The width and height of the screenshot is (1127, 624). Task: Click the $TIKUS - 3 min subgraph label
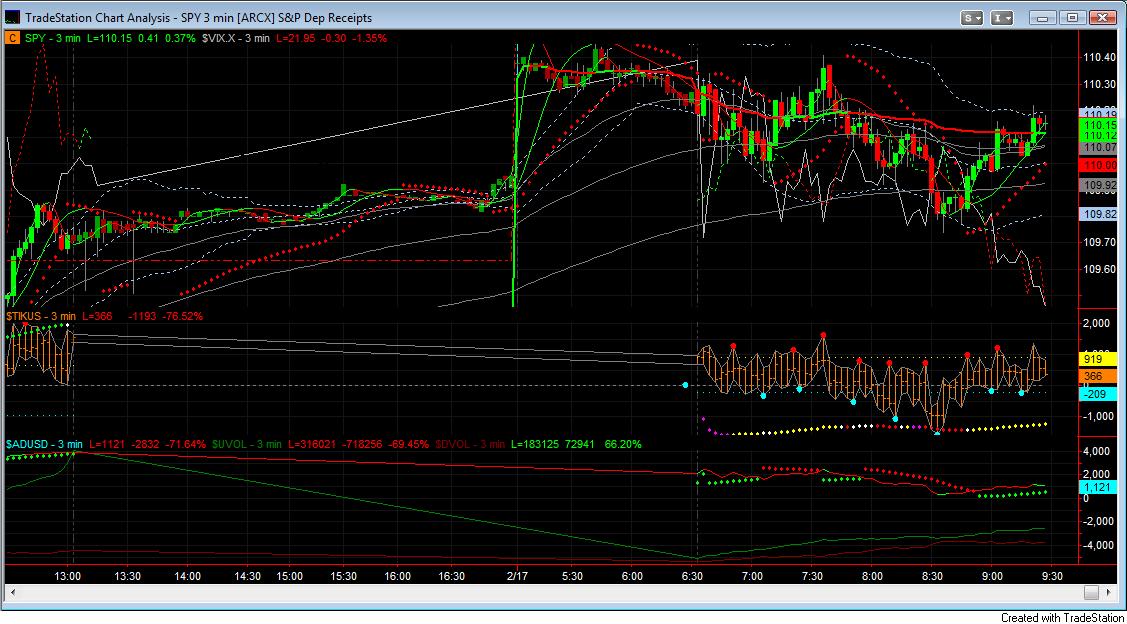41,316
